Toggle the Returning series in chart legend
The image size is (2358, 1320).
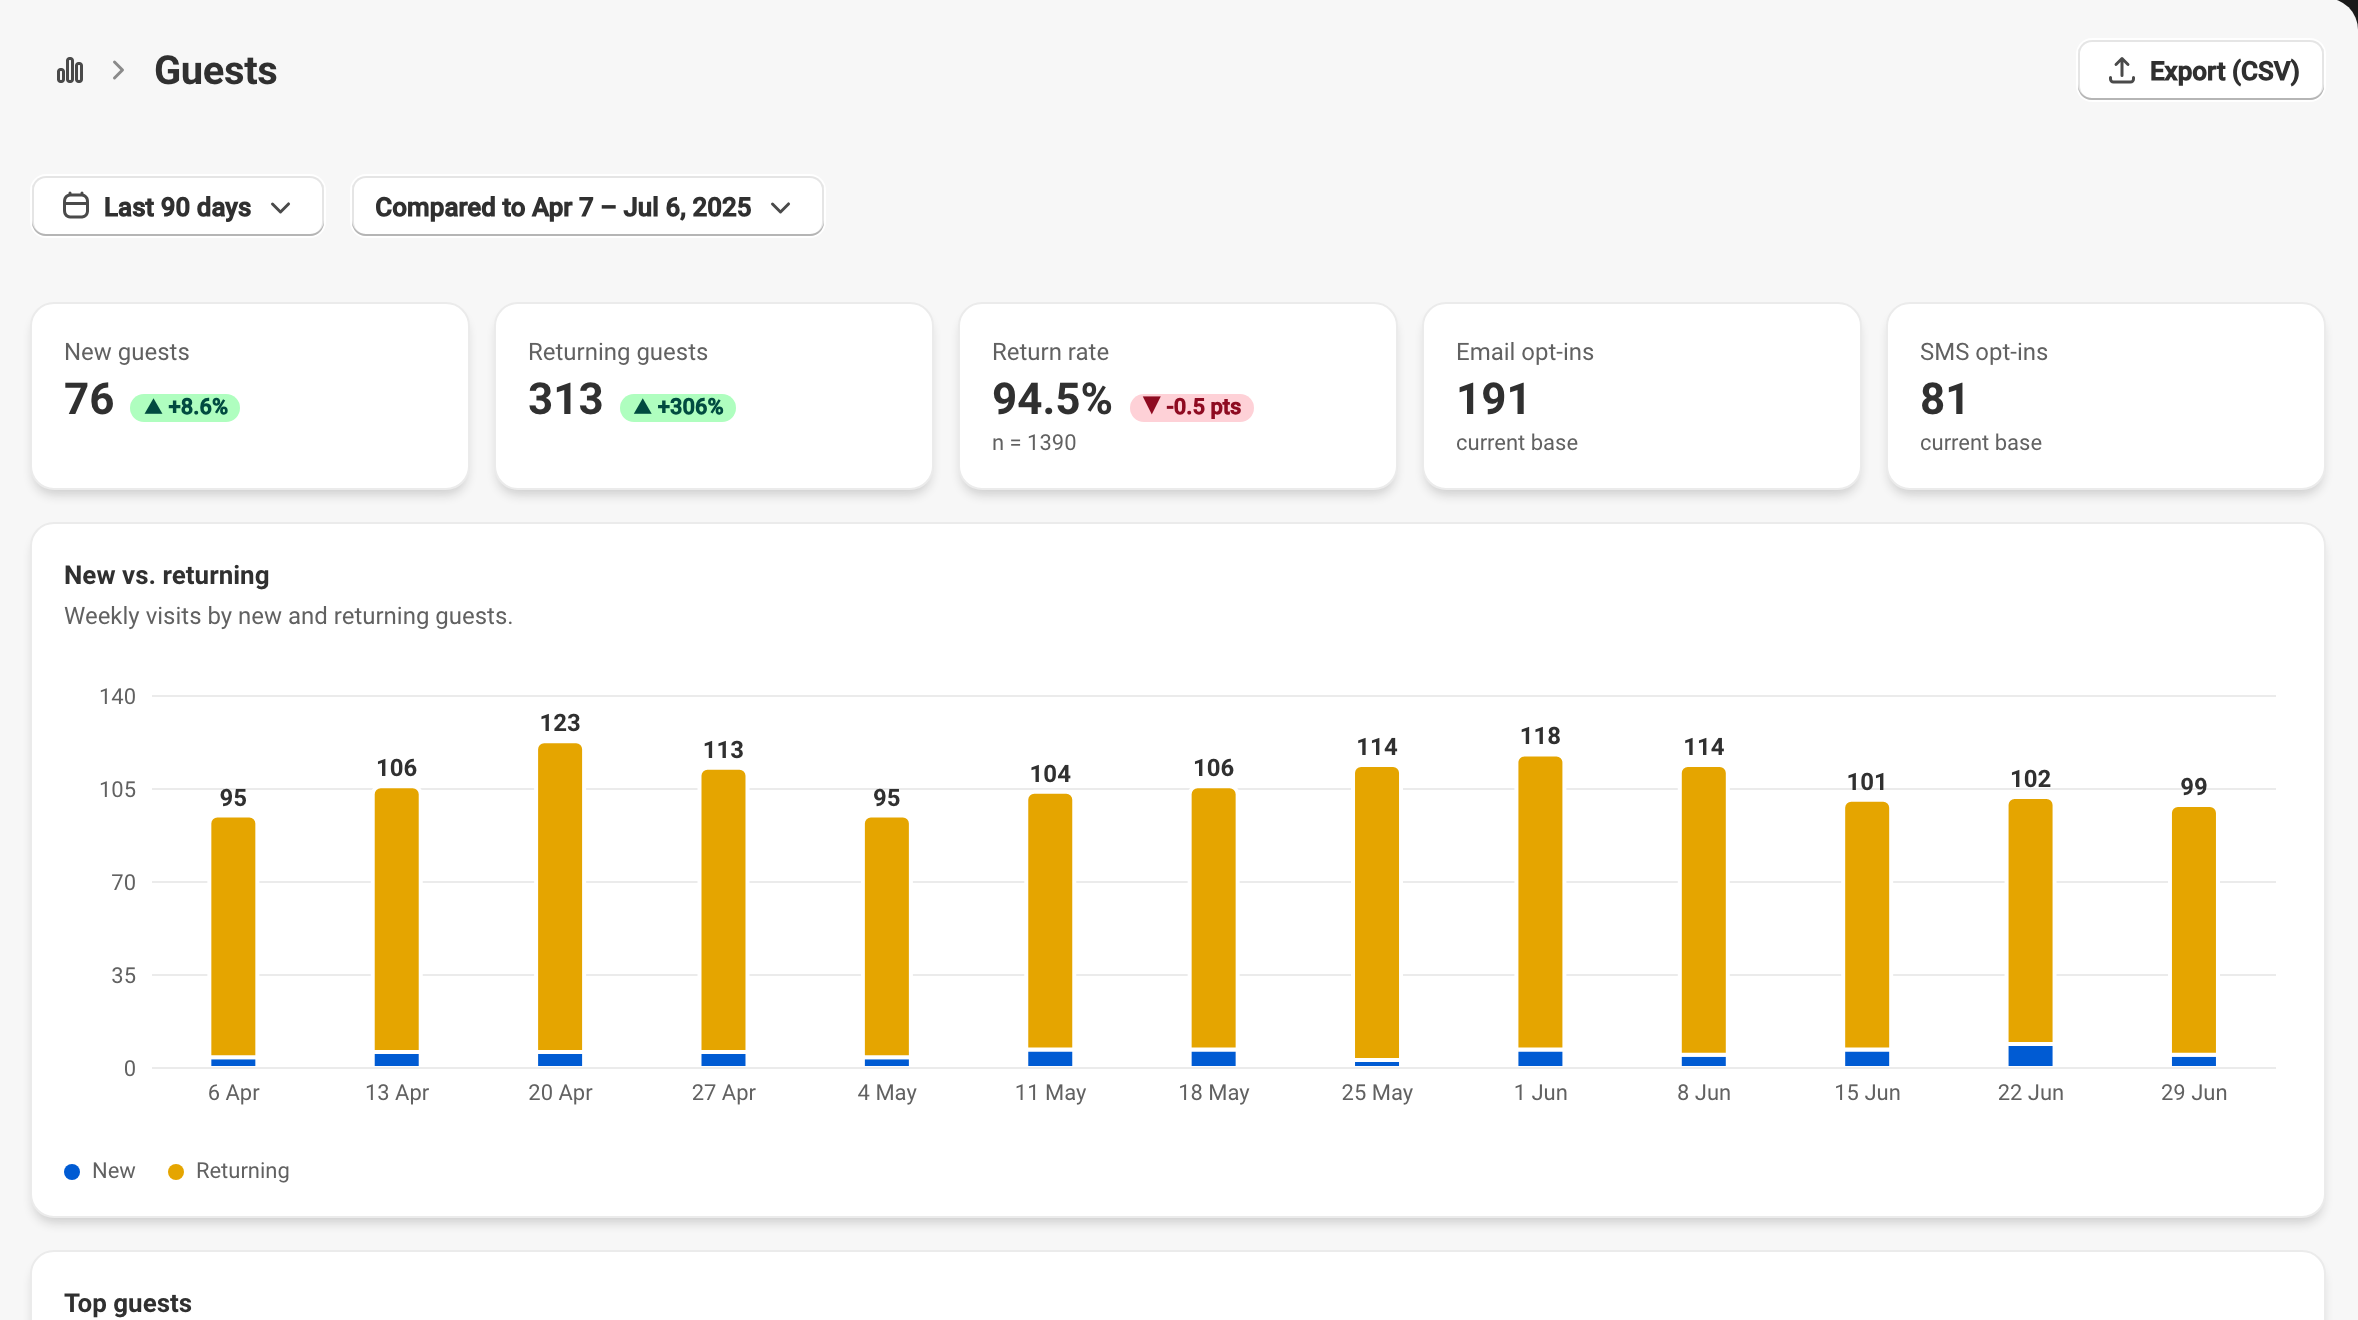pos(229,1171)
